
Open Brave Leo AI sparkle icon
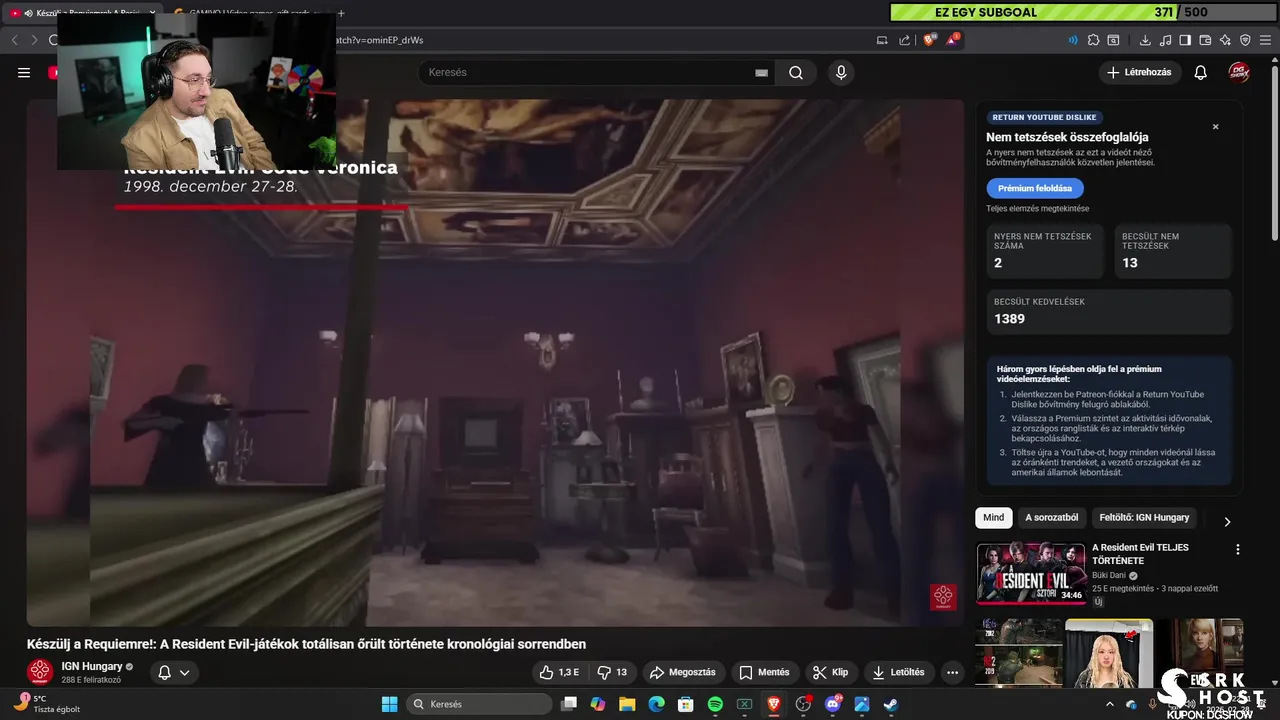[x=1225, y=40]
